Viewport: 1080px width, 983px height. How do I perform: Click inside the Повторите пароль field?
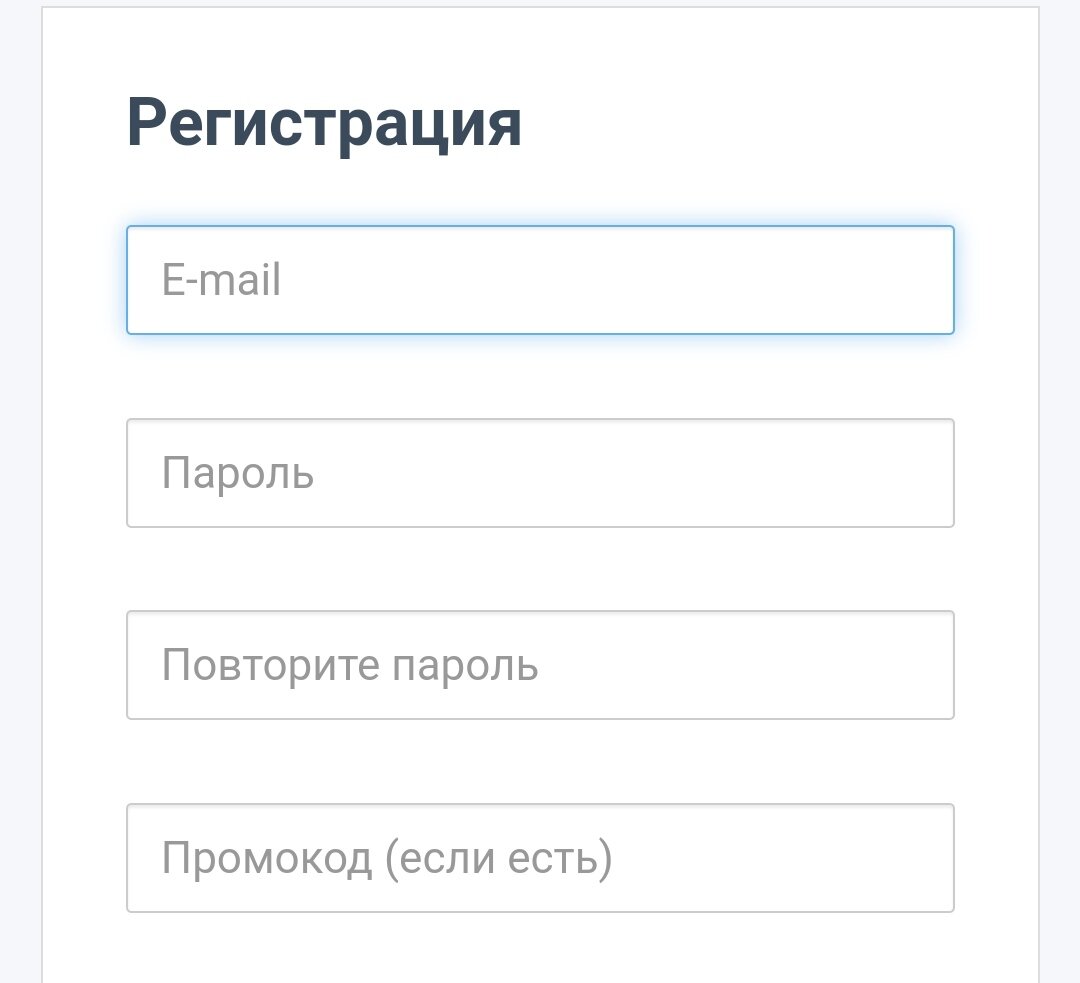point(540,665)
